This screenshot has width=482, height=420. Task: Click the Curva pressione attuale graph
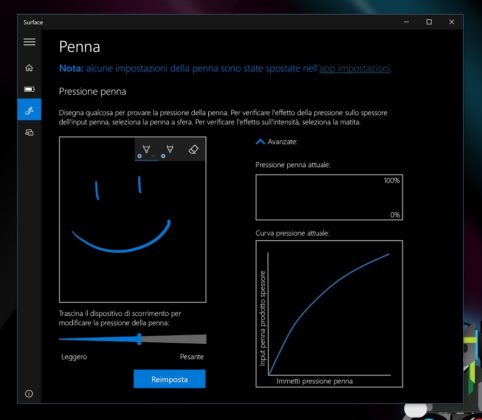[329, 314]
